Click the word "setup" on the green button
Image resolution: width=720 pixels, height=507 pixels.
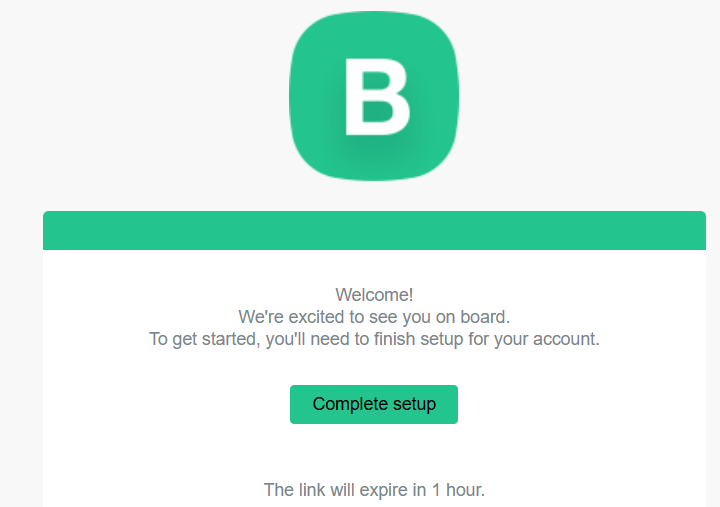(x=414, y=404)
